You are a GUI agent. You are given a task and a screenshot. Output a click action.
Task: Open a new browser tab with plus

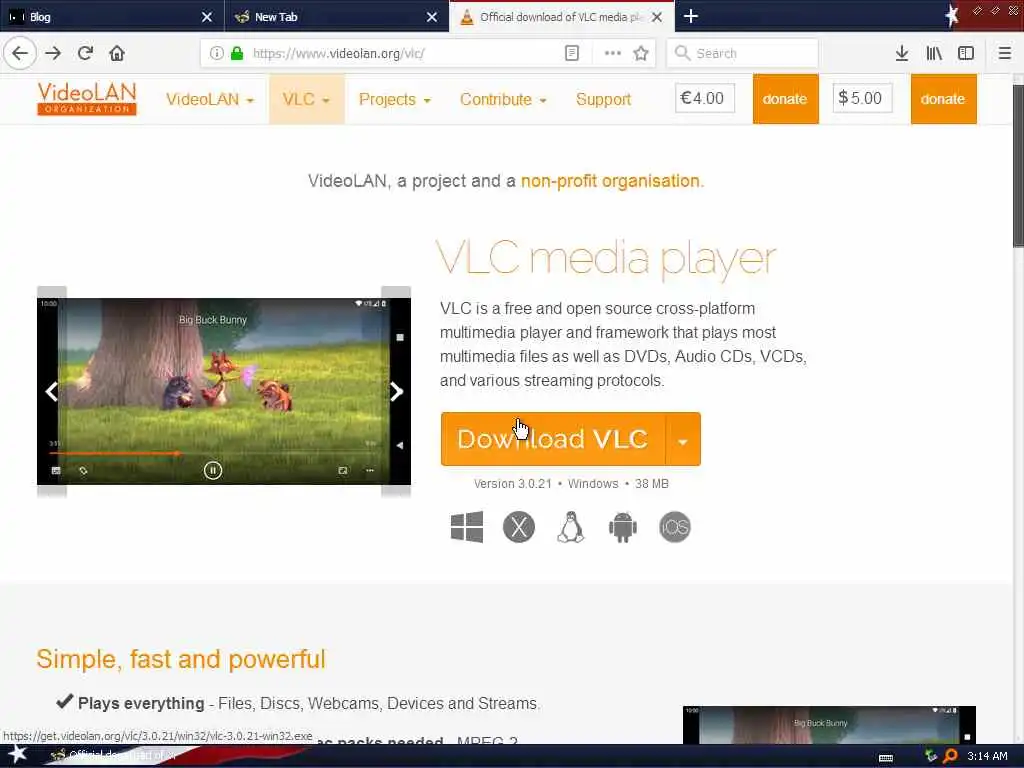691,16
